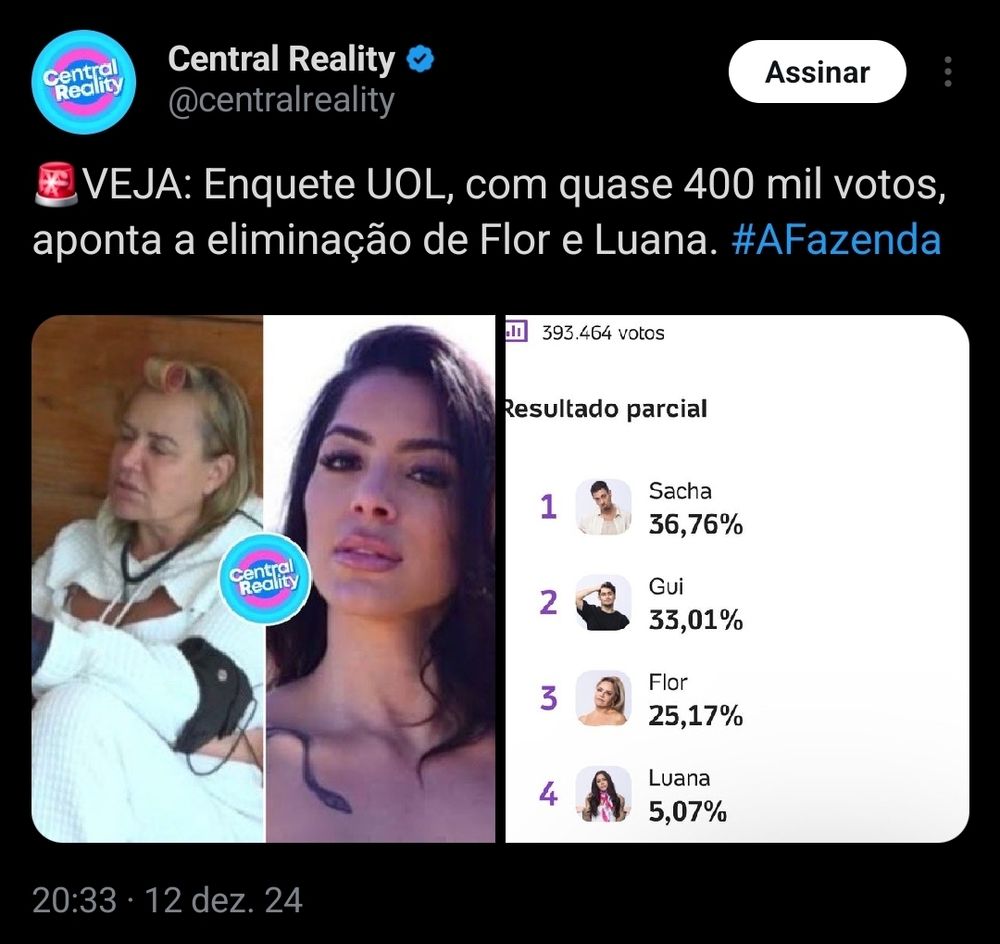Click the Resultado parcial heading
Viewport: 1000px width, 944px height.
(606, 409)
